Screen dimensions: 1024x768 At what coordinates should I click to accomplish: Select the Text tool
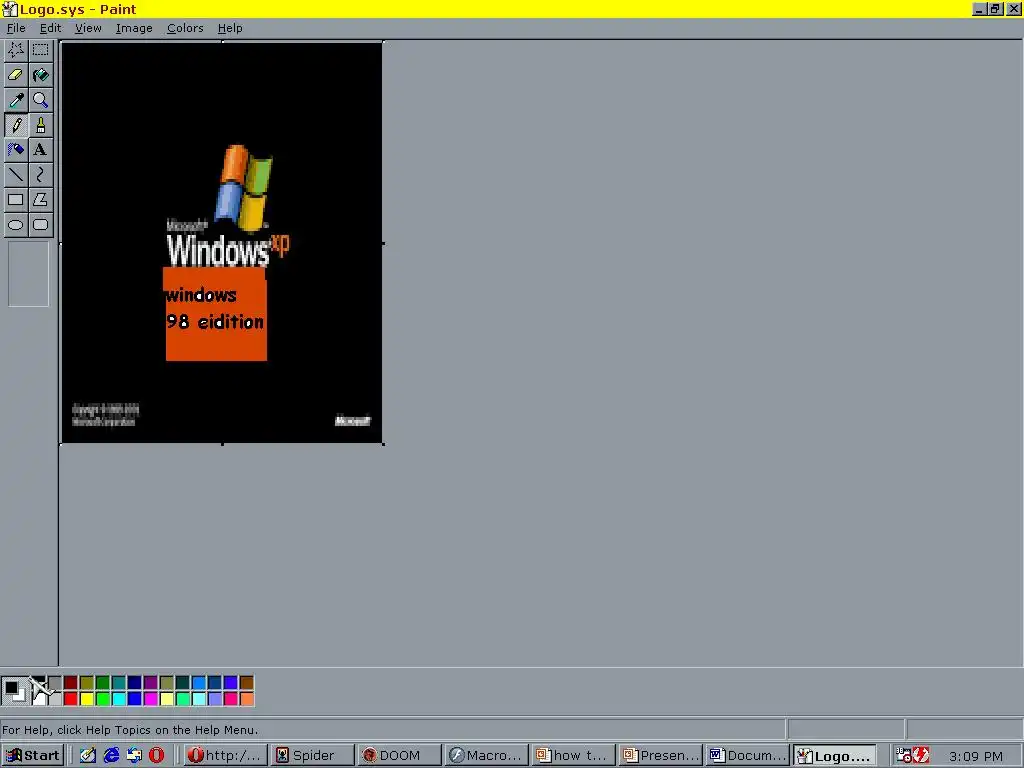tap(40, 150)
